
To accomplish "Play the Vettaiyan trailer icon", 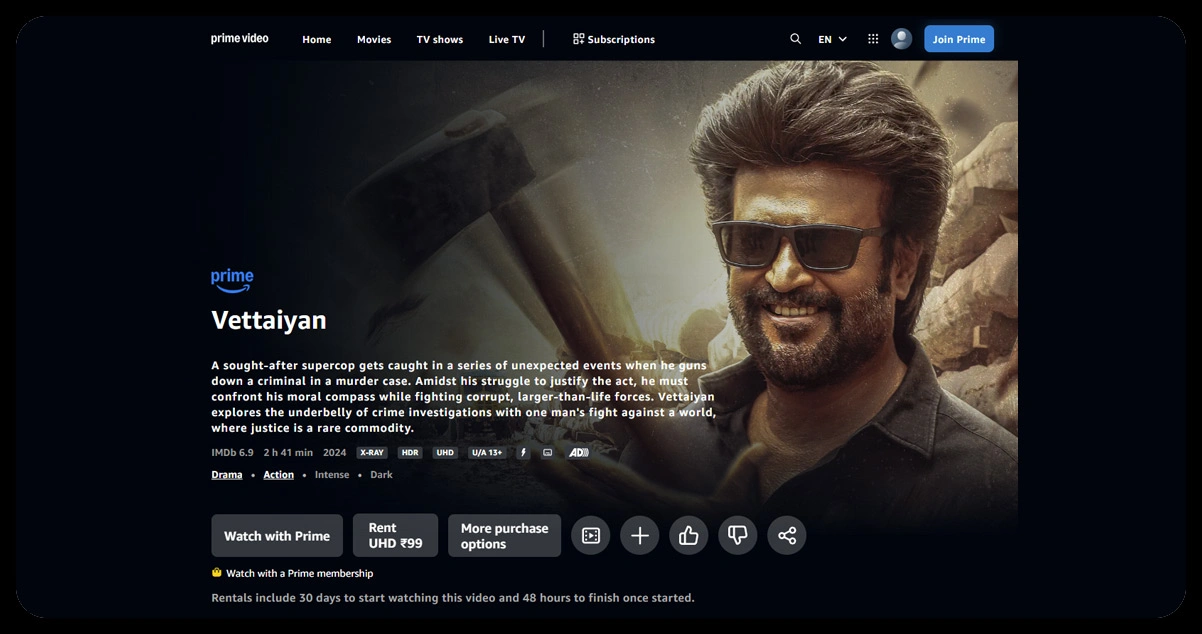I will pos(591,536).
